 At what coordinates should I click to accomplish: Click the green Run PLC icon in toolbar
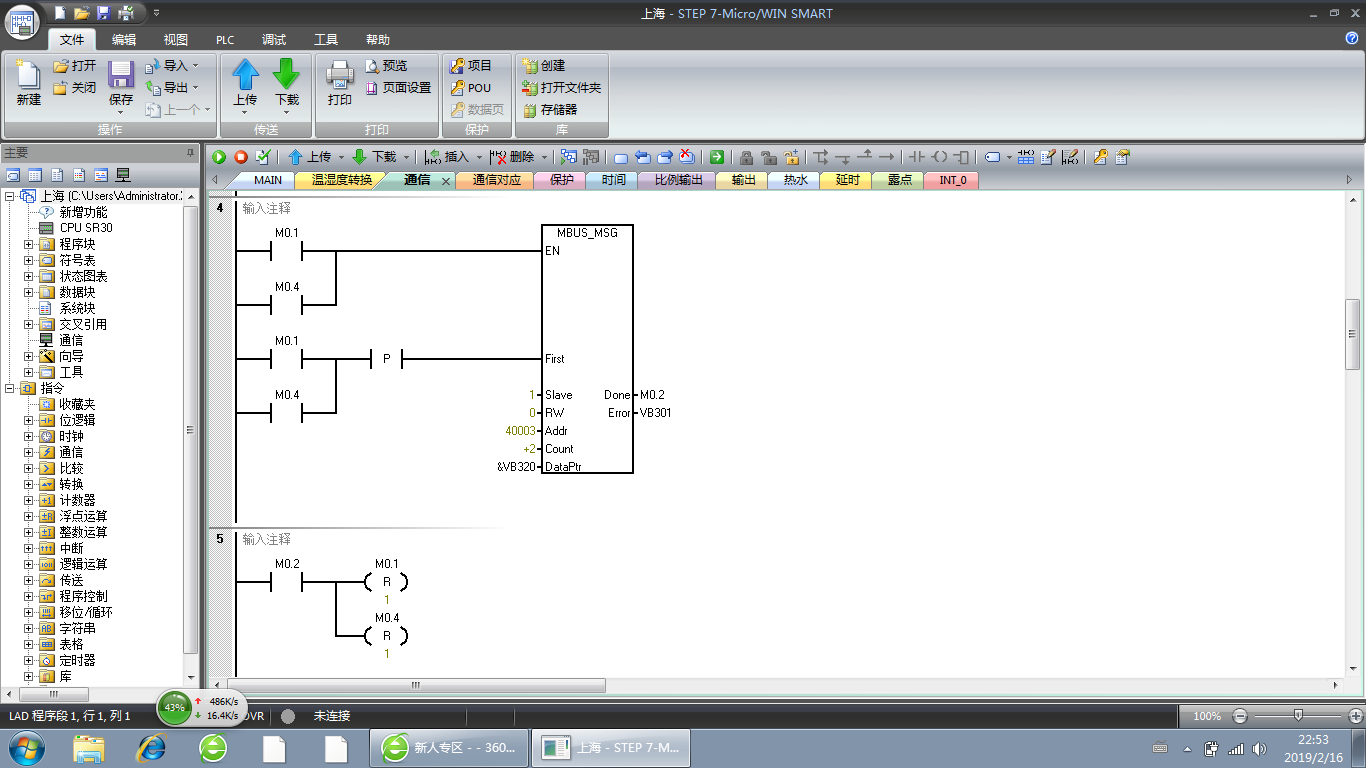[x=219, y=157]
